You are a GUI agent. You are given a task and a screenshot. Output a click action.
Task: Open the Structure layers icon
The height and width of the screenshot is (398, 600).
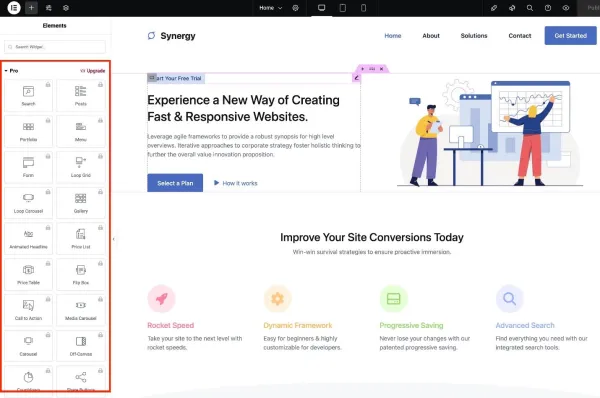pyautogui.click(x=66, y=8)
